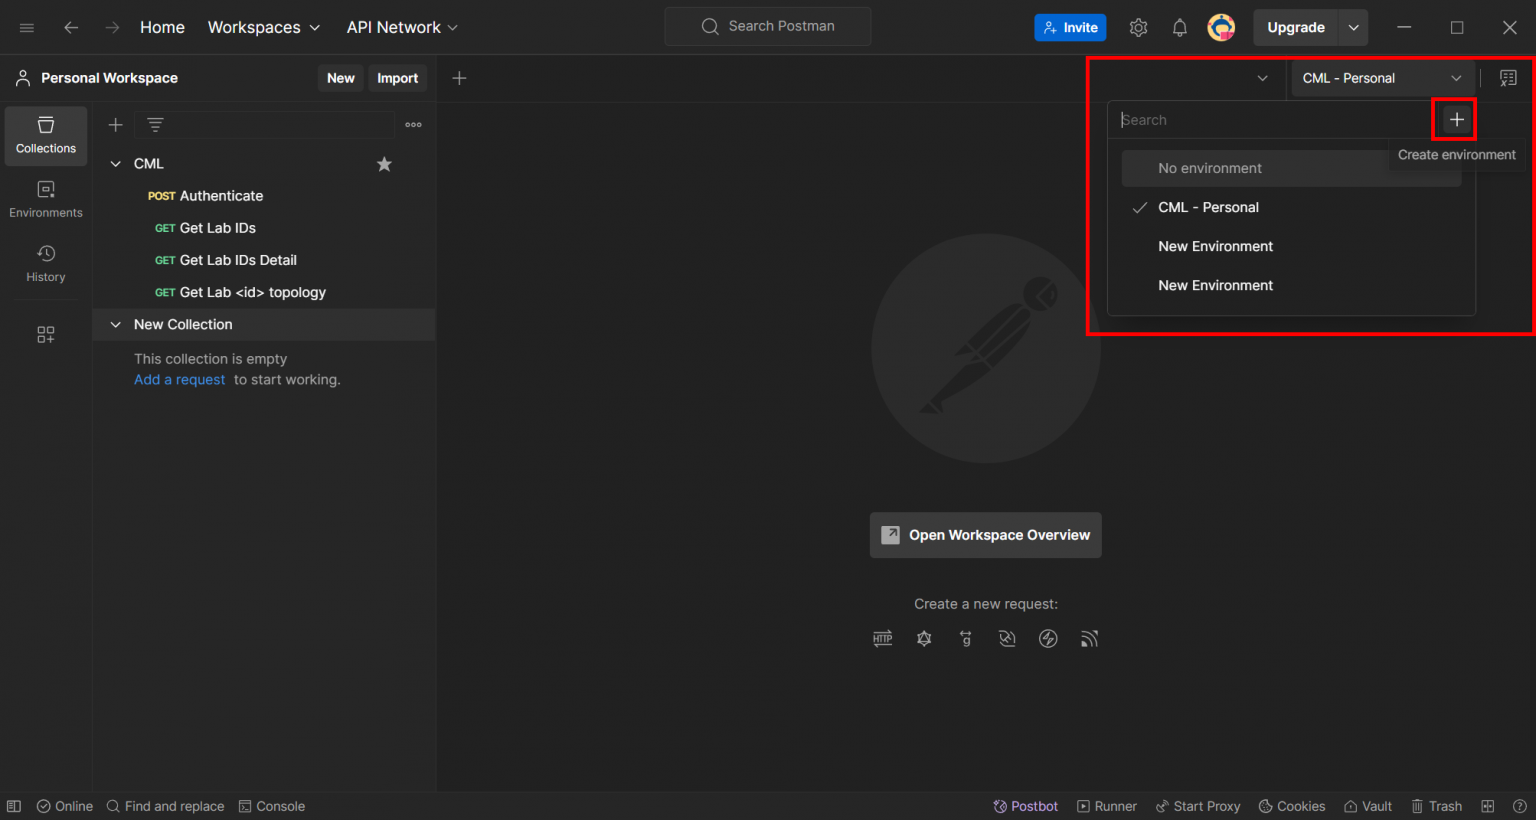Create a new MQTT request
Screen dimensions: 1536x820
pos(1089,638)
